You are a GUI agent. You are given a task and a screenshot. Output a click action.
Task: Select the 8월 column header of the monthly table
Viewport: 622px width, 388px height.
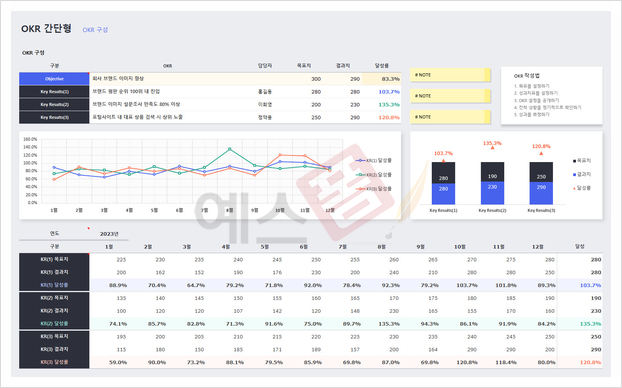[382, 247]
